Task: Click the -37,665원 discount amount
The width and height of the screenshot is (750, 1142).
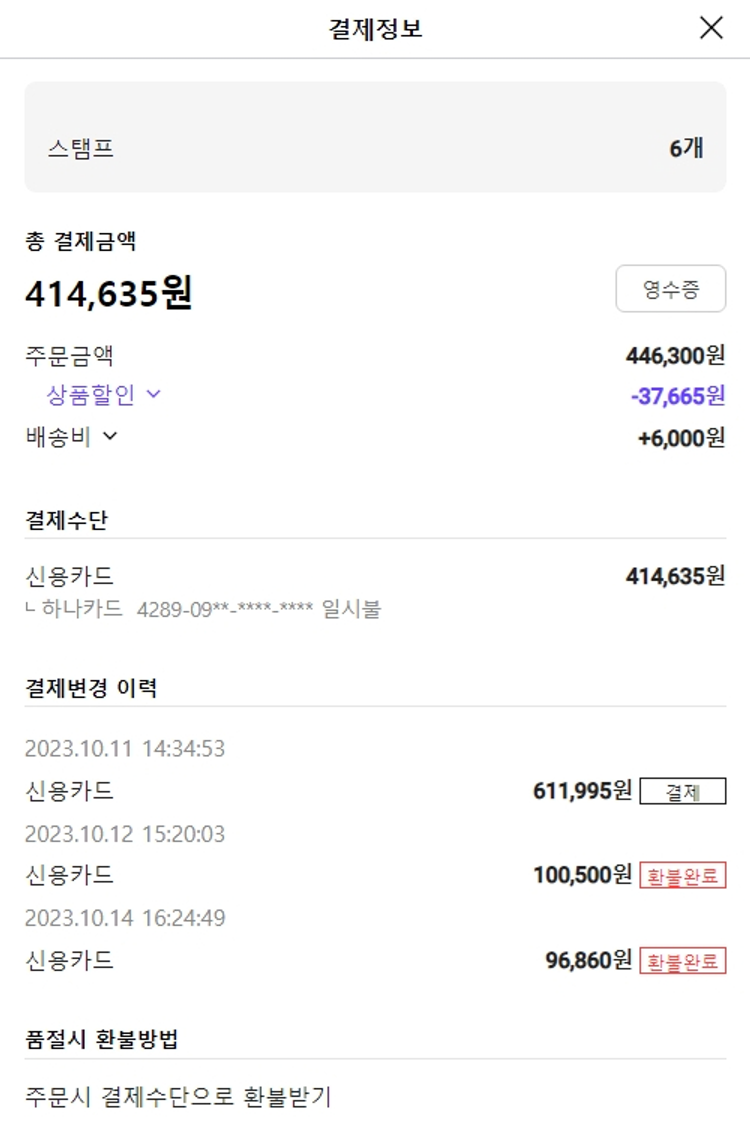Action: pos(677,396)
